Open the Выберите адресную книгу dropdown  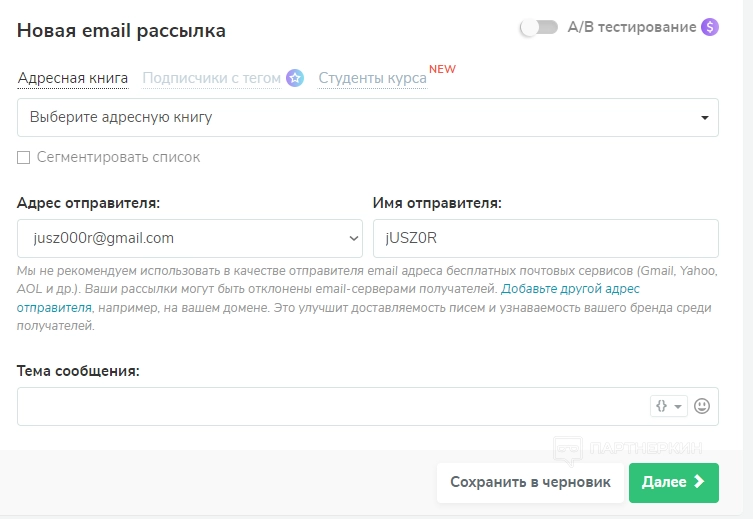coord(368,117)
